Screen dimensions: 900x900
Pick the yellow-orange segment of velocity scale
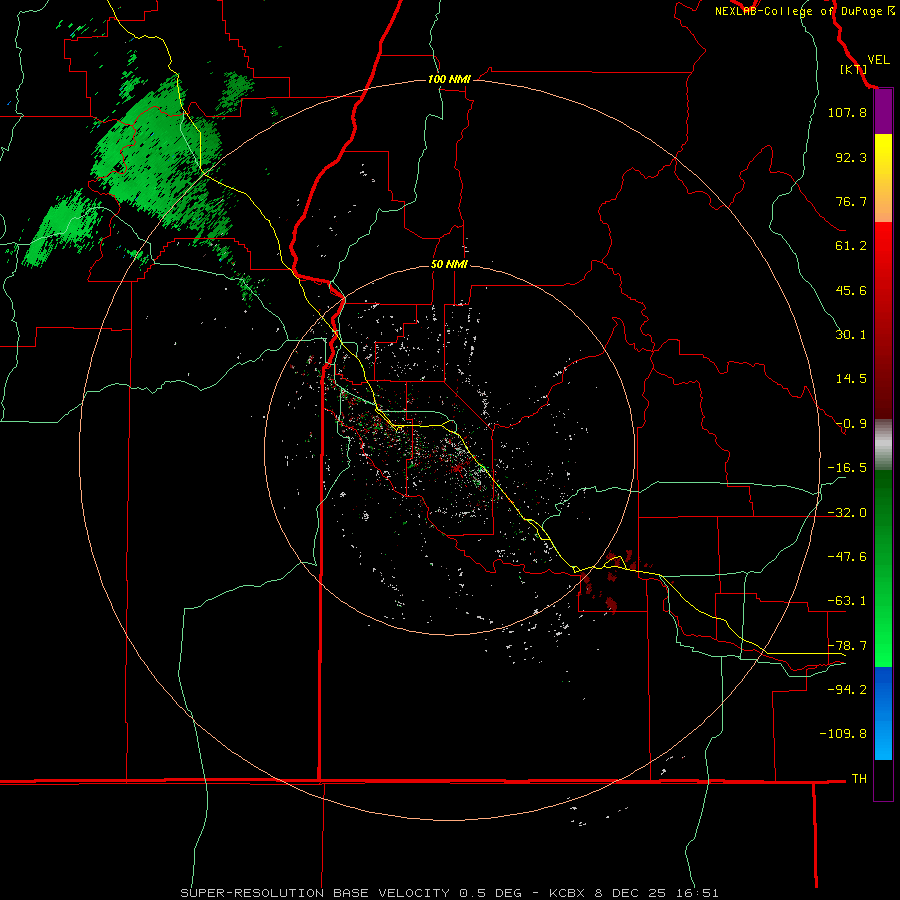pyautogui.click(x=883, y=178)
